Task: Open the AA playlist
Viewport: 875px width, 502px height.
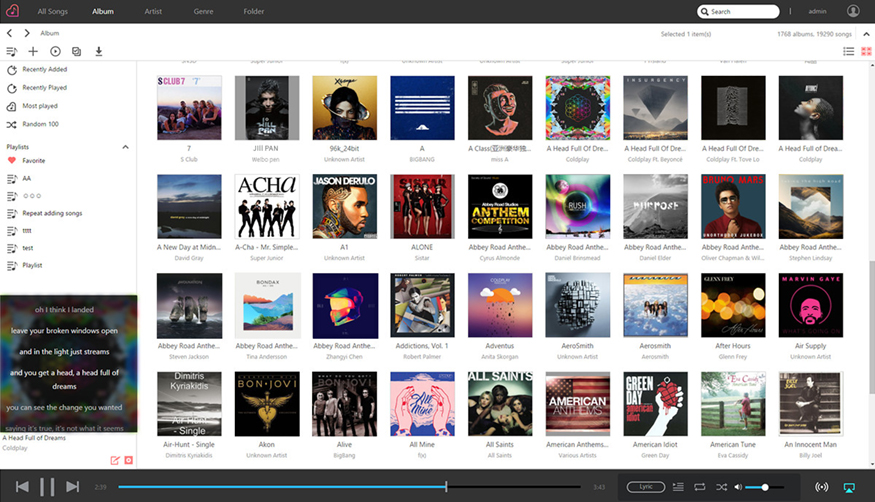Action: point(26,178)
